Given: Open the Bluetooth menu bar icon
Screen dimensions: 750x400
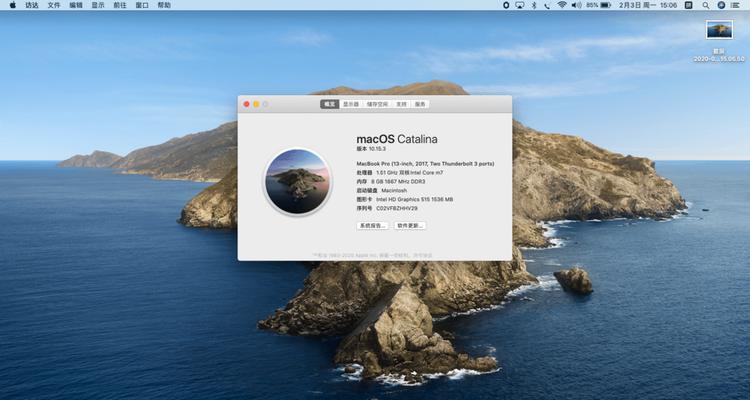Looking at the screenshot, I should click(x=534, y=5).
